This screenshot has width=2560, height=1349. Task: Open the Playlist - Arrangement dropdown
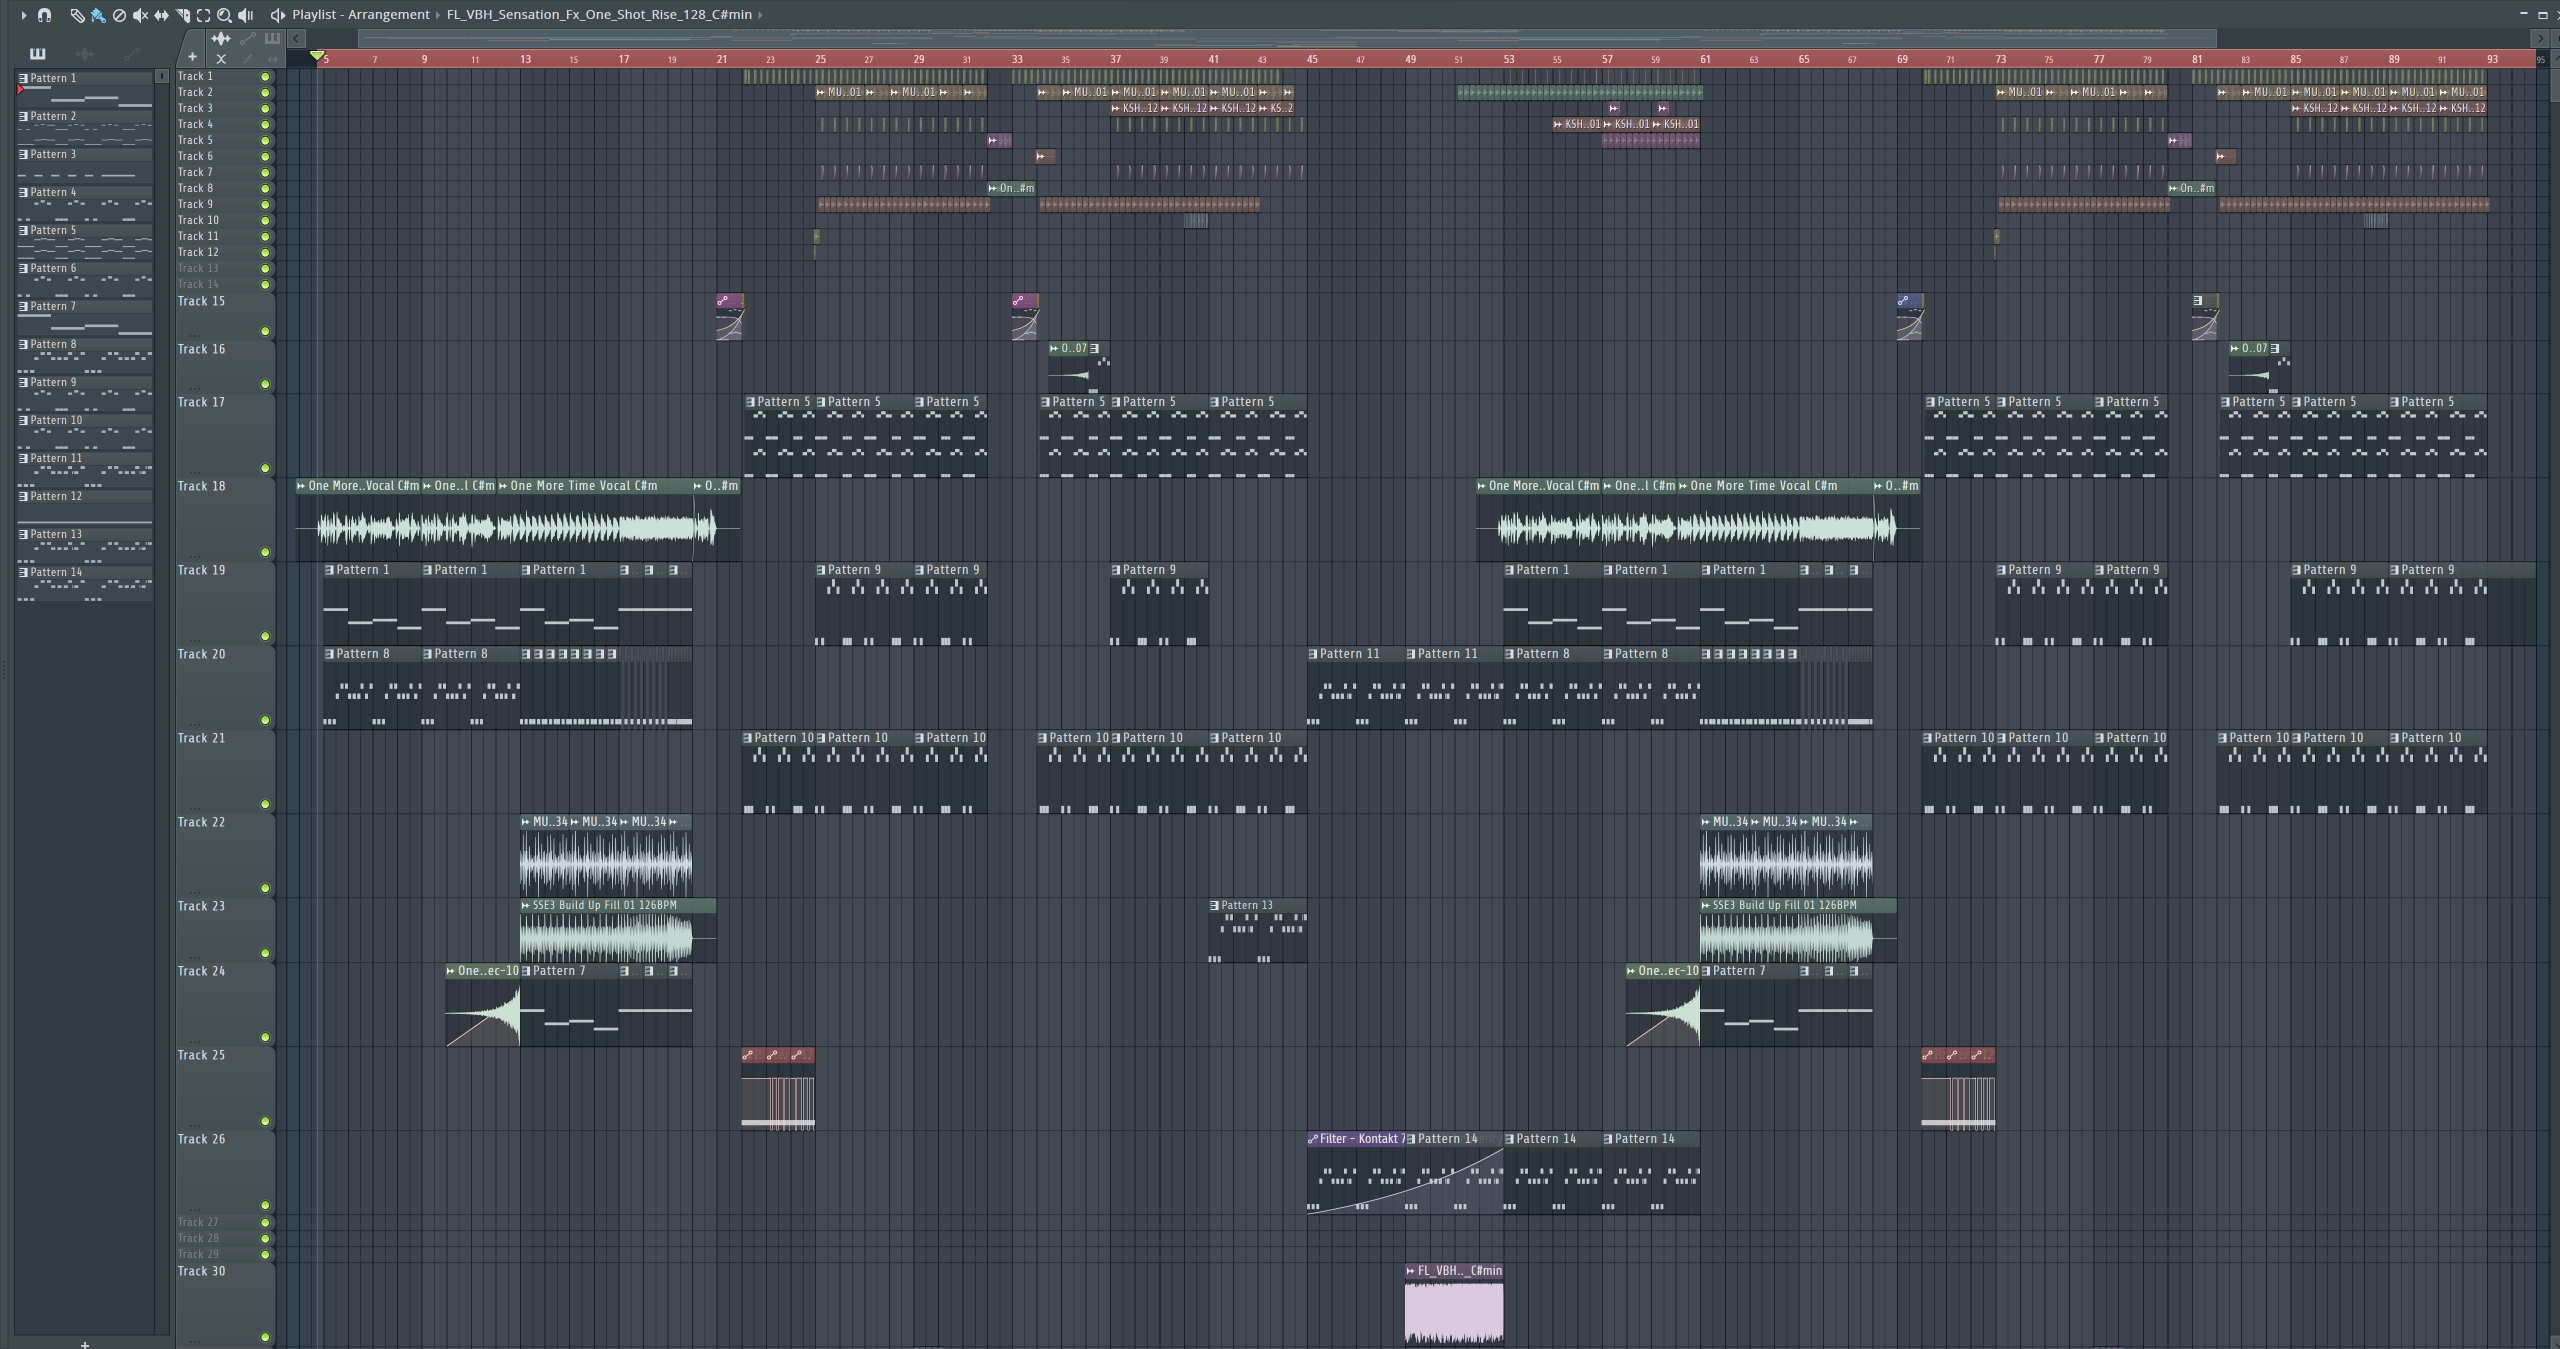pyautogui.click(x=361, y=15)
